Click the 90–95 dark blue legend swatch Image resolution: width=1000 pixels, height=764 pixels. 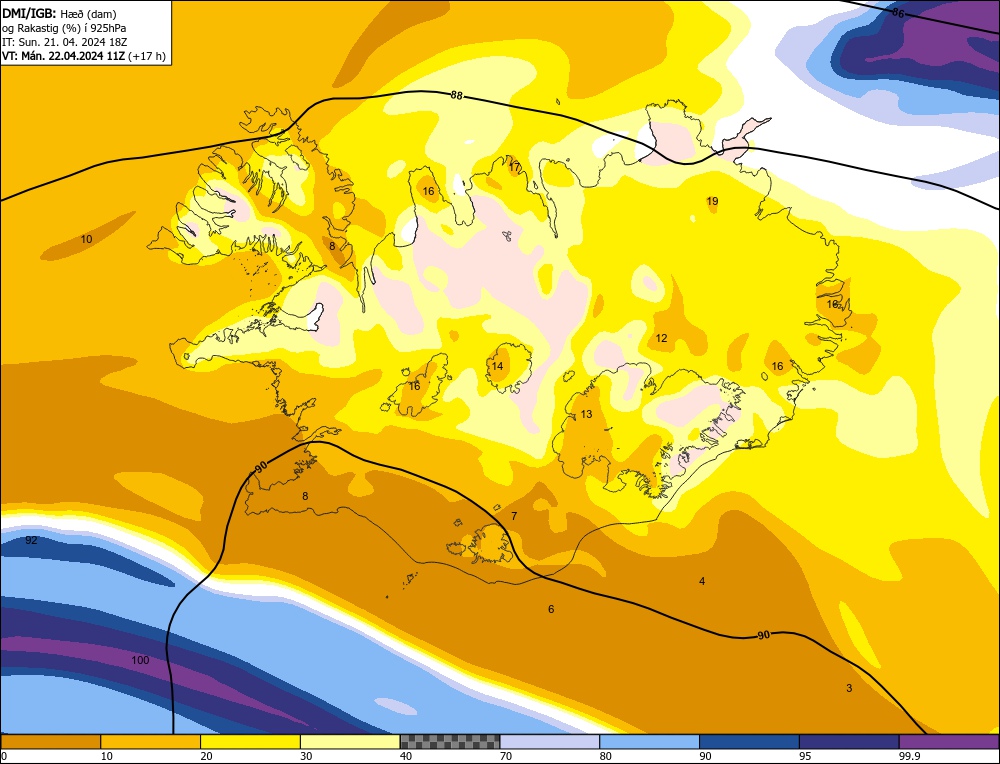[749, 741]
